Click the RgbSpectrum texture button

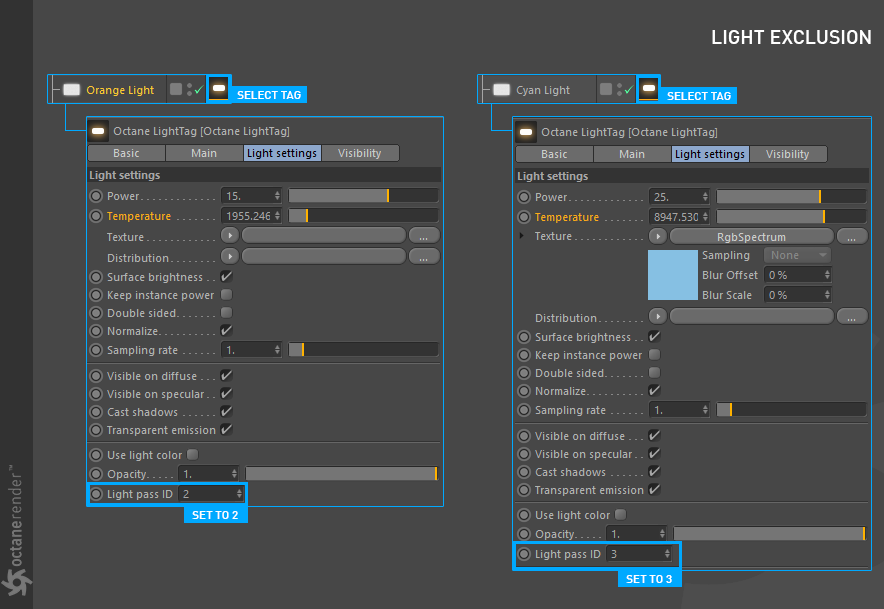click(751, 237)
